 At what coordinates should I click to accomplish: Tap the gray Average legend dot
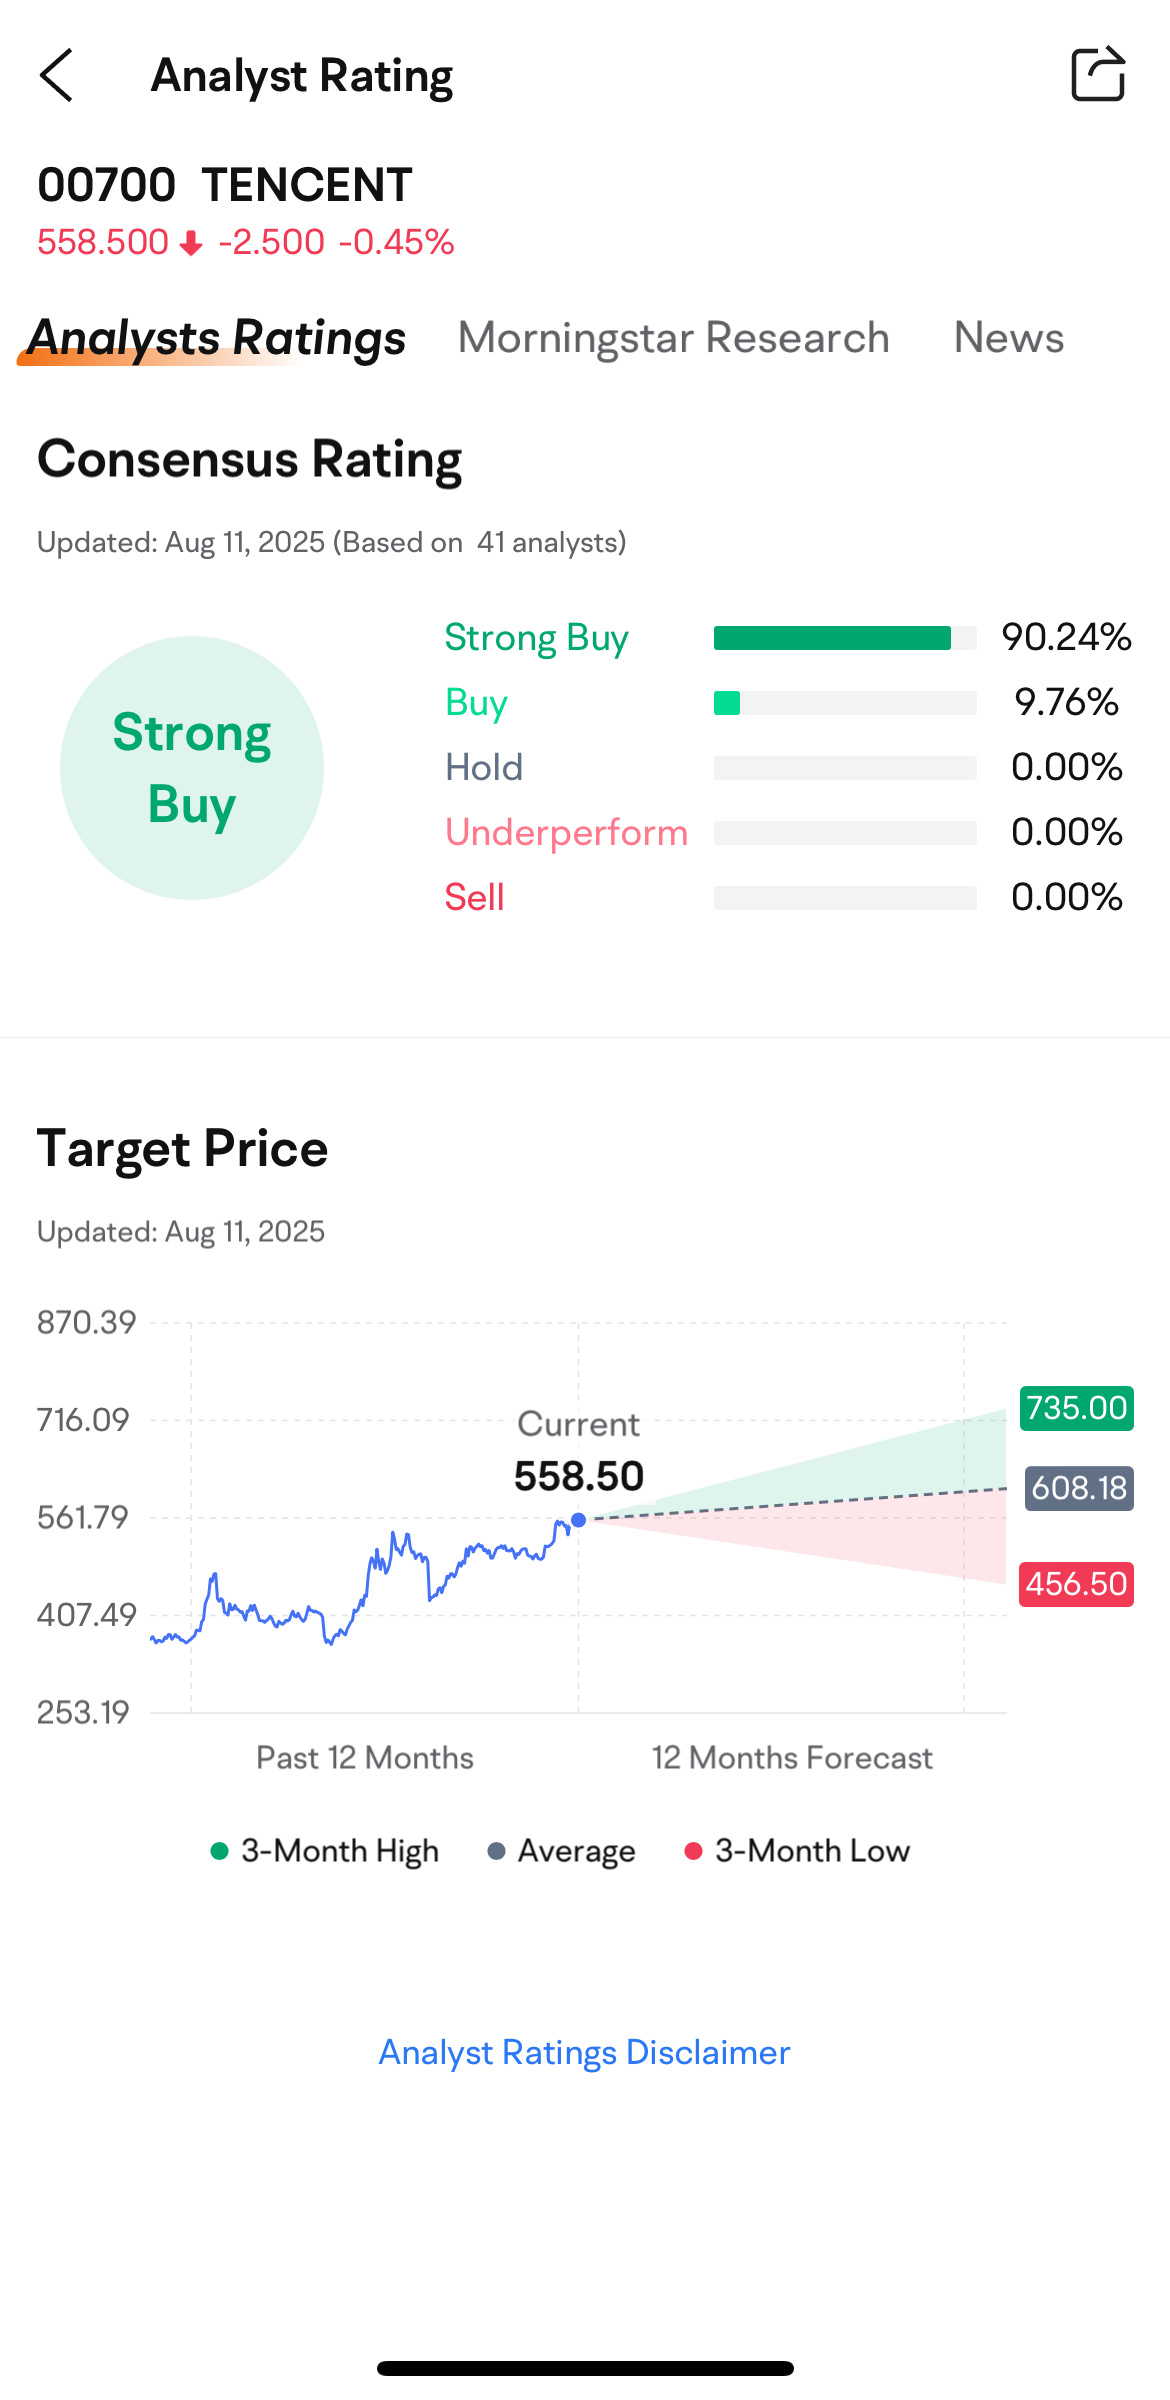tap(496, 1851)
